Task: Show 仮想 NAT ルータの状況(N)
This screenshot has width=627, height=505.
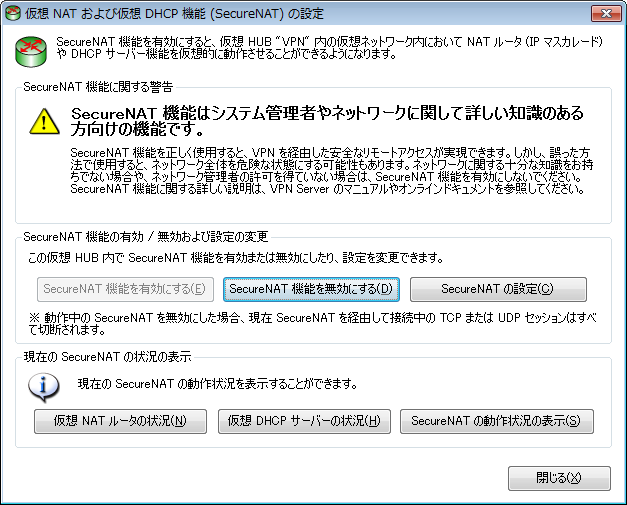Action: 120,421
